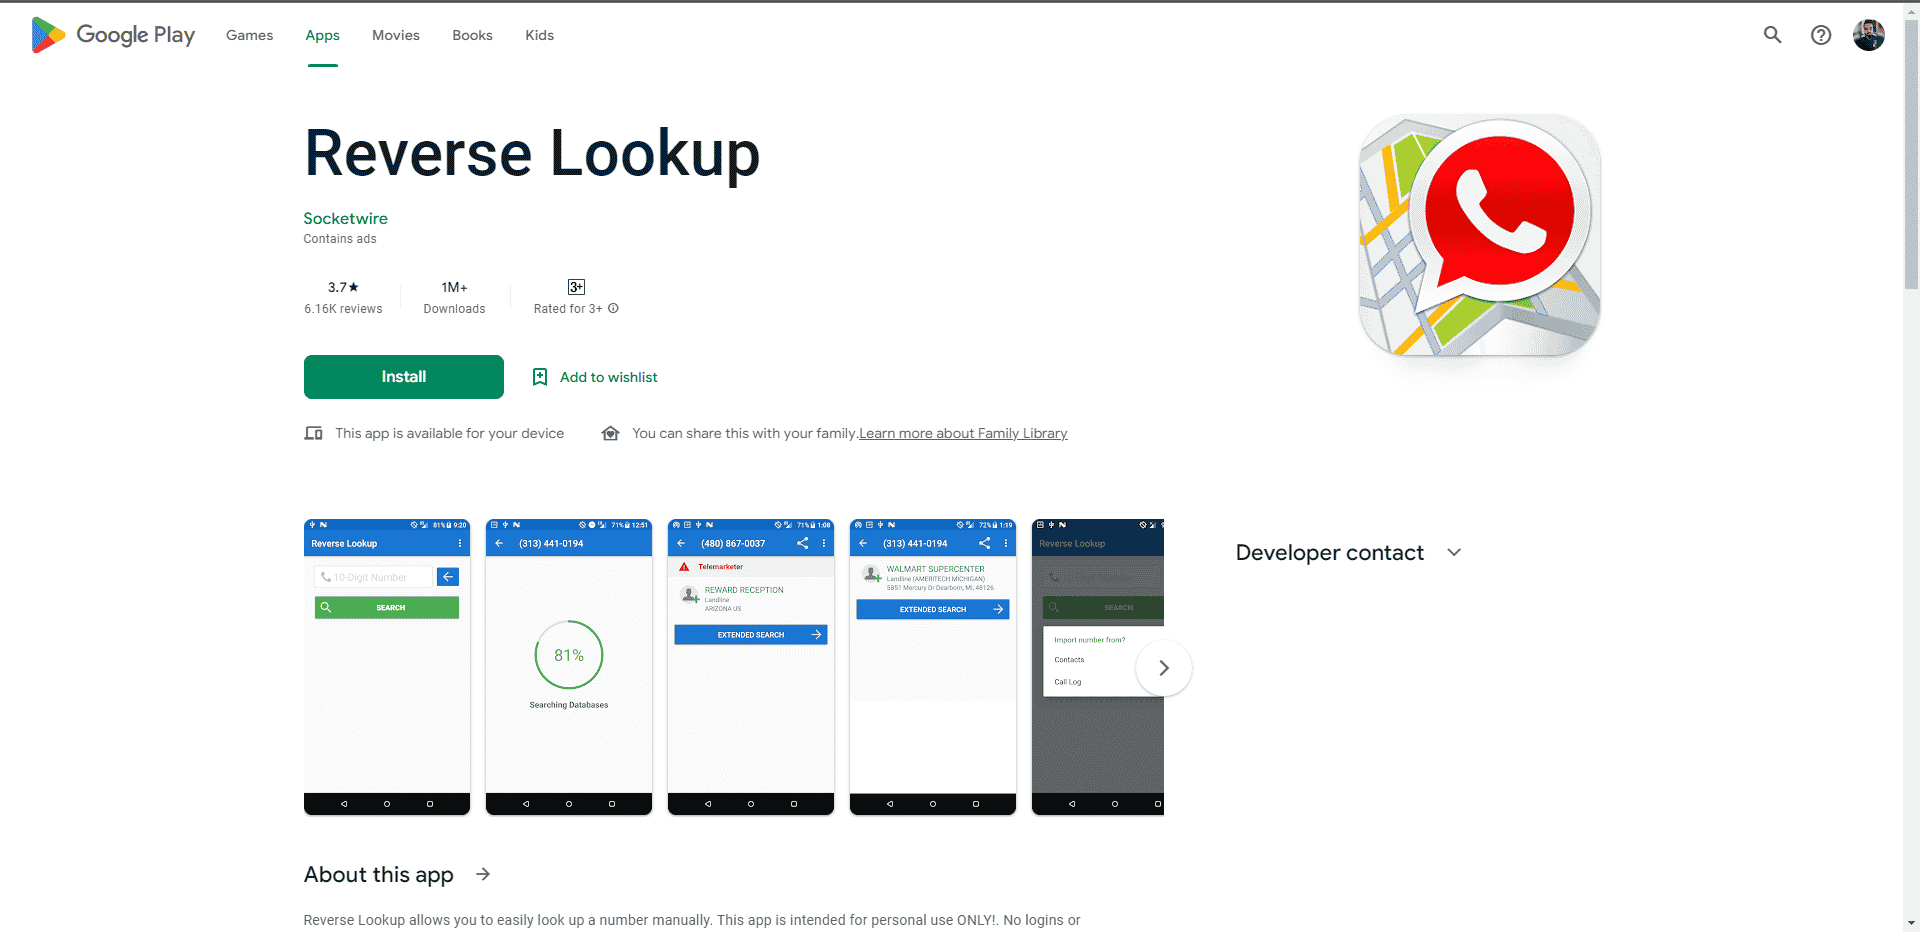
Task: Expand the Developer contact section
Action: coord(1454,552)
